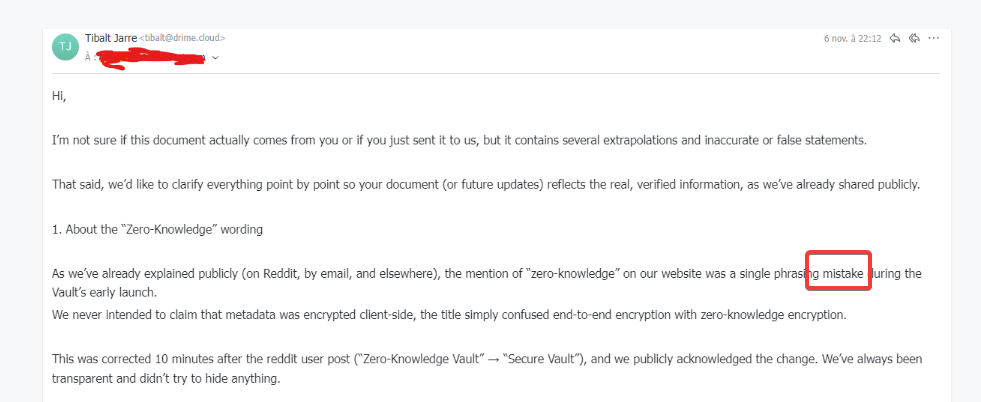Screen dimensions: 981x402
Task: Click the 6 nov. à 22:12 timestamp
Action: point(852,38)
